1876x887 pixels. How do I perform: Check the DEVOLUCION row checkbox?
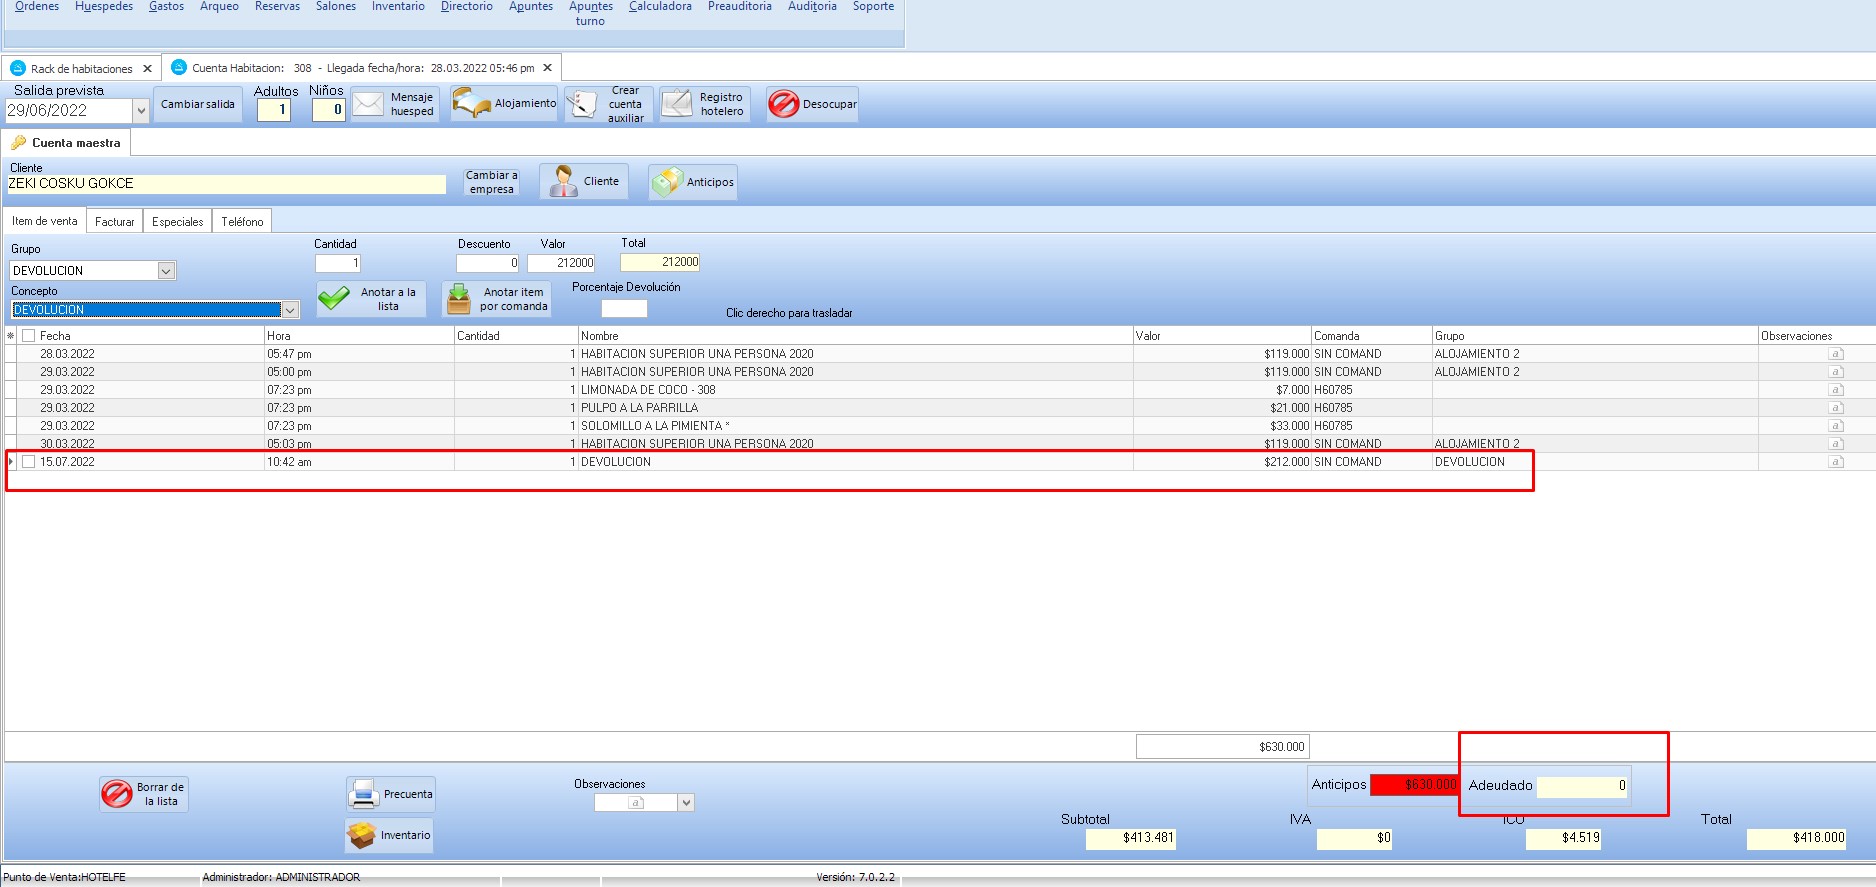(x=29, y=462)
